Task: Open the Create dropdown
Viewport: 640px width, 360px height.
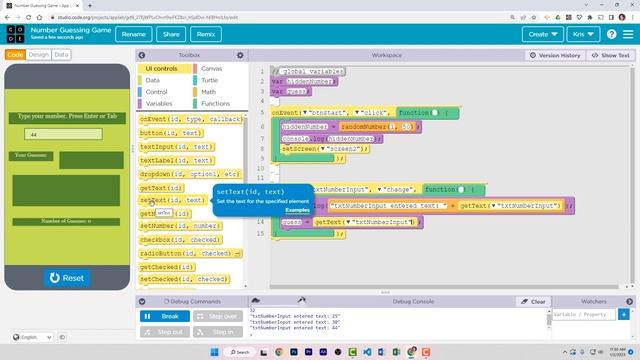Action: pyautogui.click(x=542, y=34)
